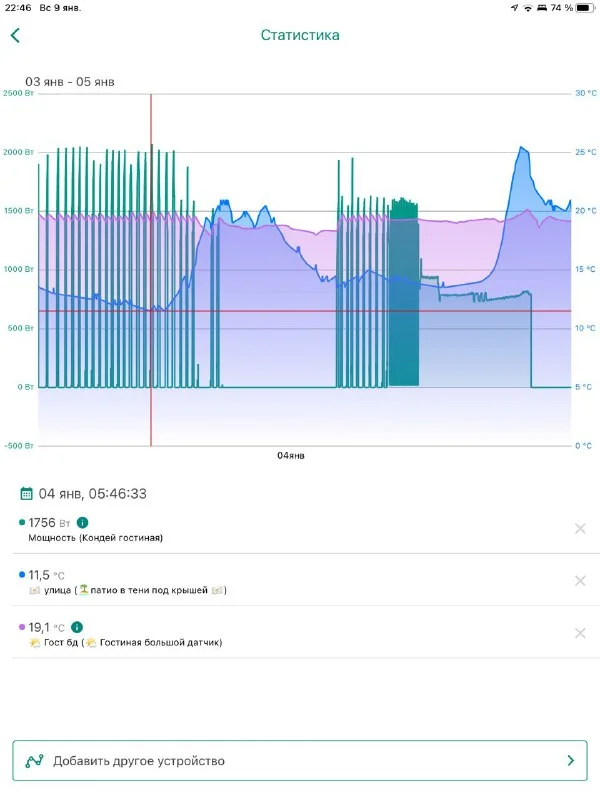Tap the 04янв label on time axis

click(x=291, y=455)
